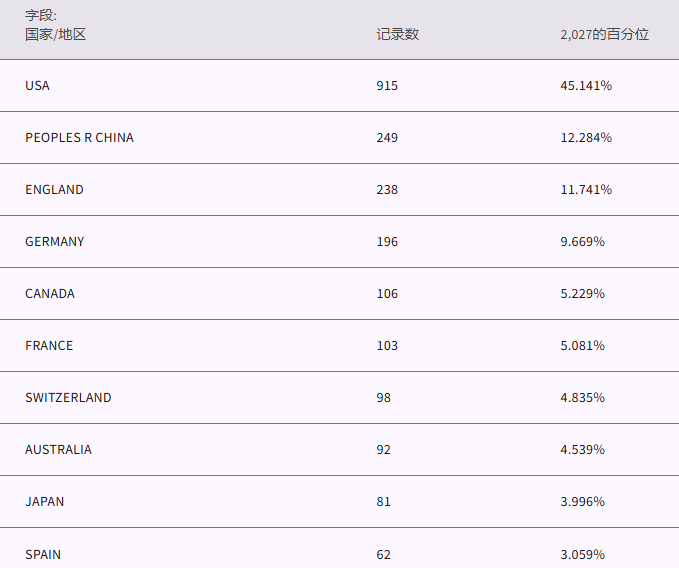Click the 11.741% percentage value

click(586, 190)
